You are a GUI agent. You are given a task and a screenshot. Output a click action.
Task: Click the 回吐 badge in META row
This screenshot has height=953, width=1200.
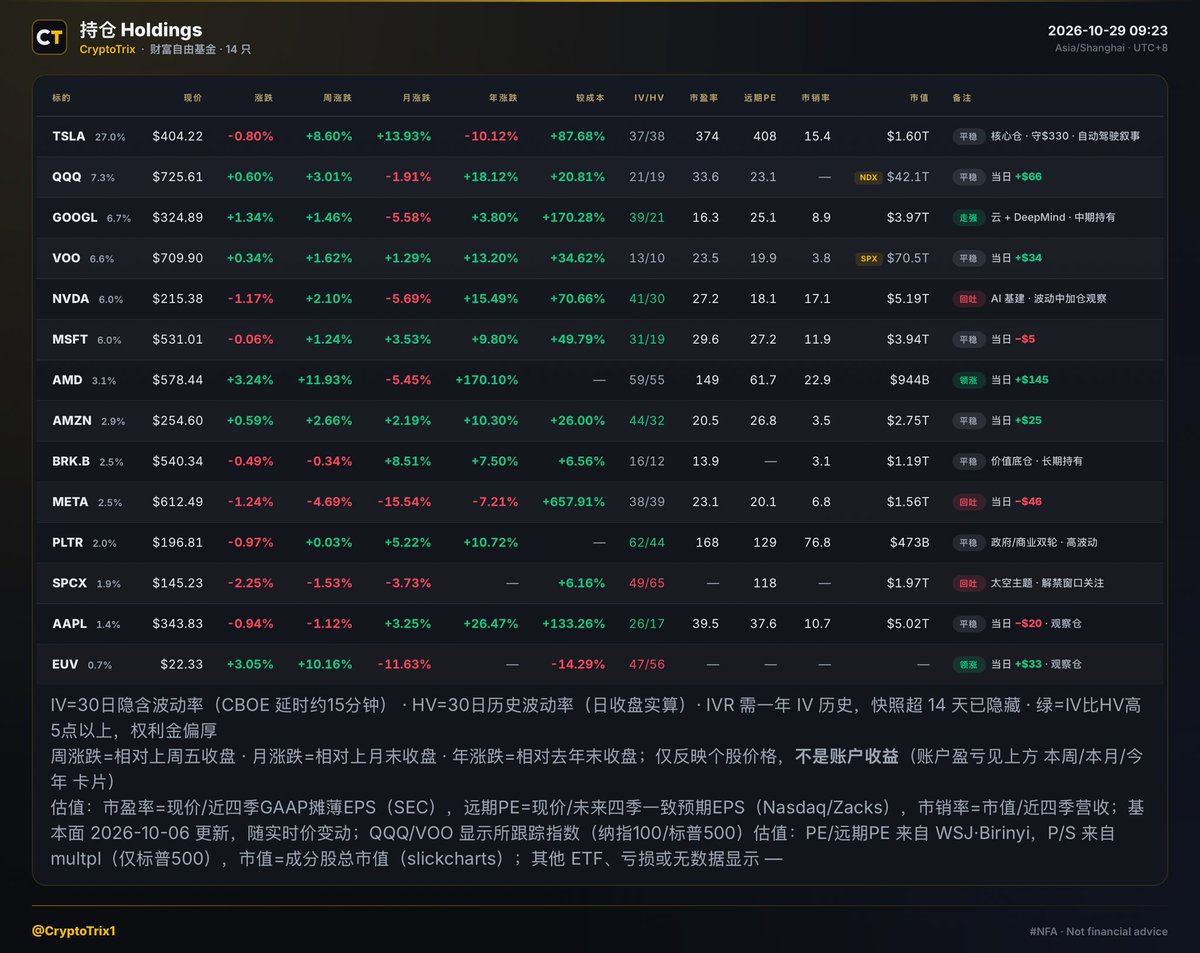[x=968, y=502]
